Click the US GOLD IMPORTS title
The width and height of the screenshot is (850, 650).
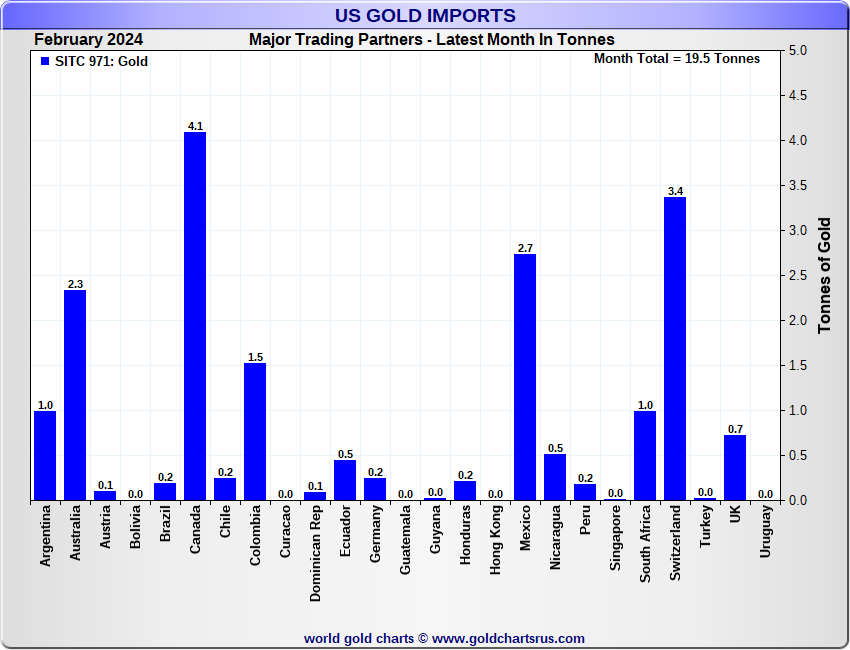coord(425,16)
